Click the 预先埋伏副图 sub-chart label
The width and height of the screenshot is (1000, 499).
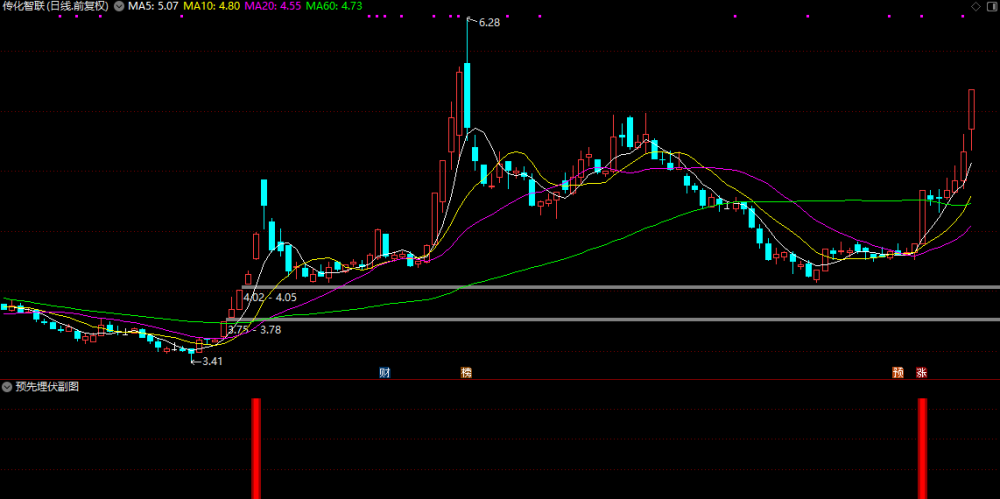click(x=47, y=386)
